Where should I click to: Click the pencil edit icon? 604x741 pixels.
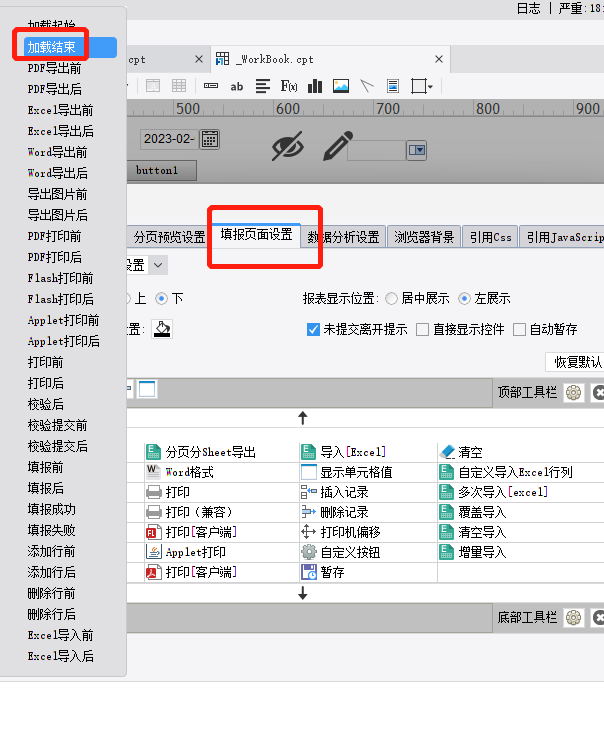(x=337, y=146)
